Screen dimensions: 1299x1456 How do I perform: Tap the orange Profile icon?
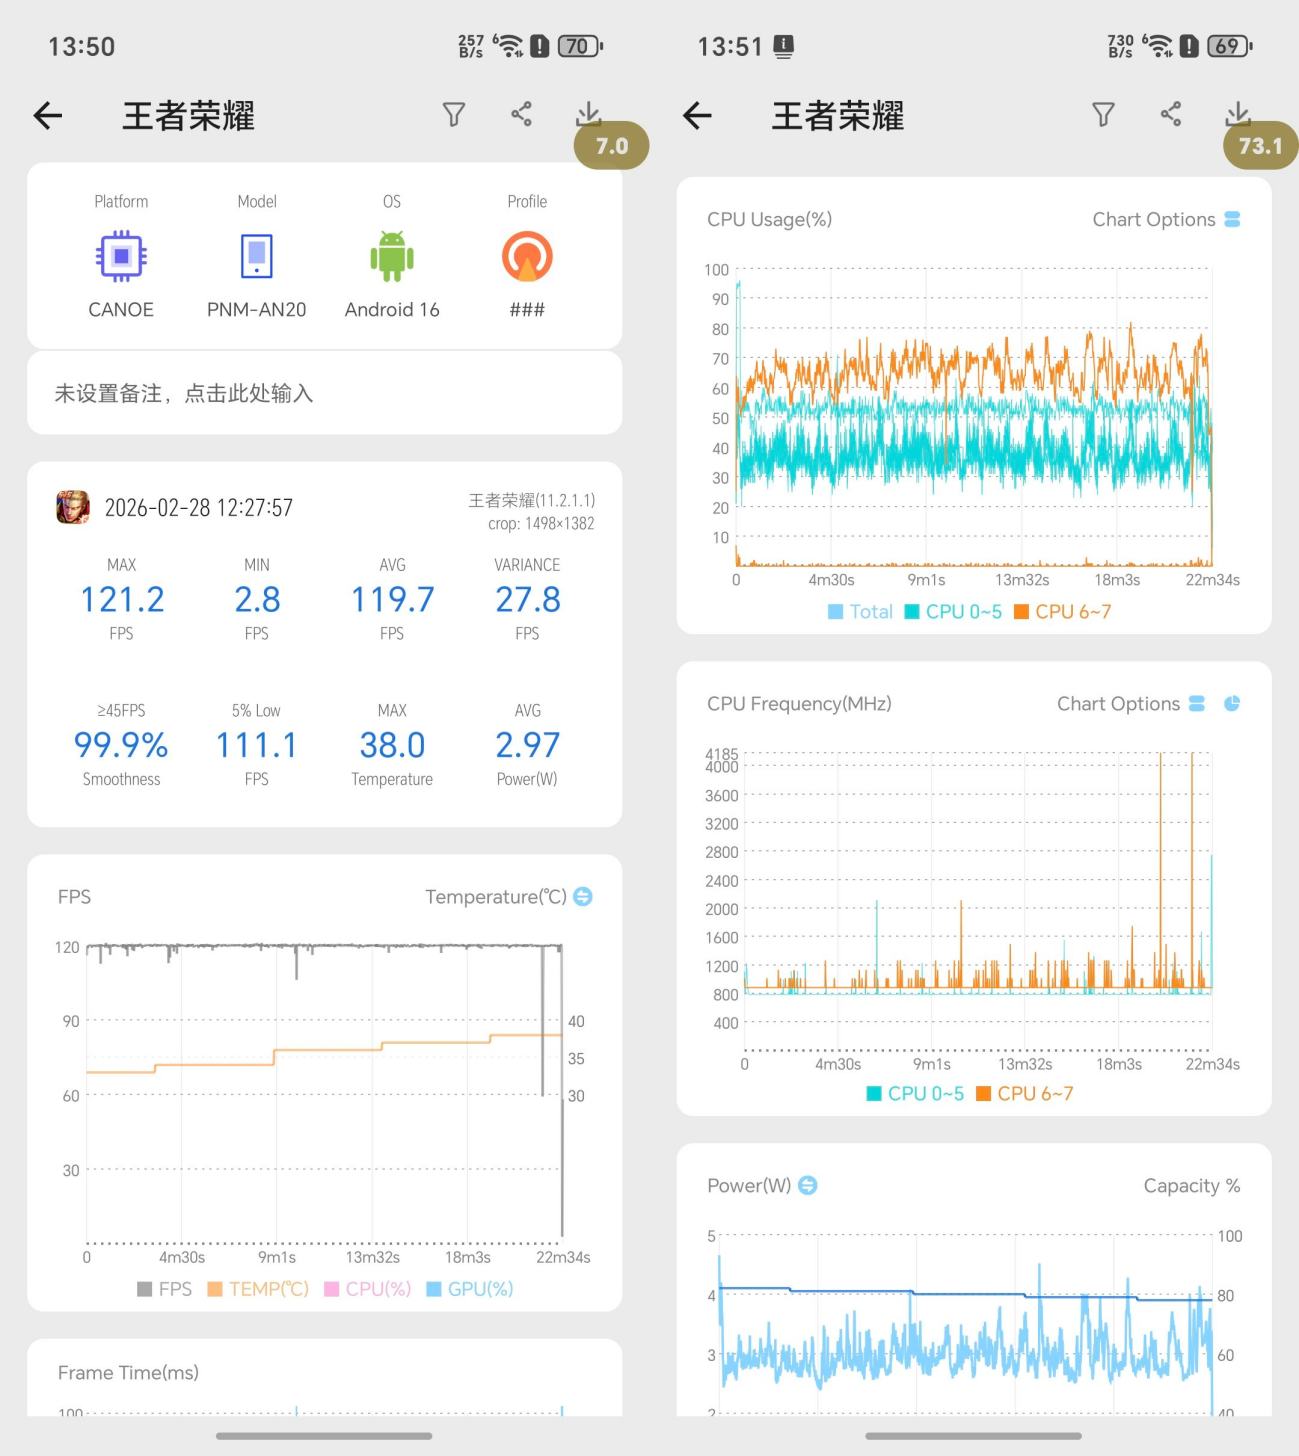[527, 257]
